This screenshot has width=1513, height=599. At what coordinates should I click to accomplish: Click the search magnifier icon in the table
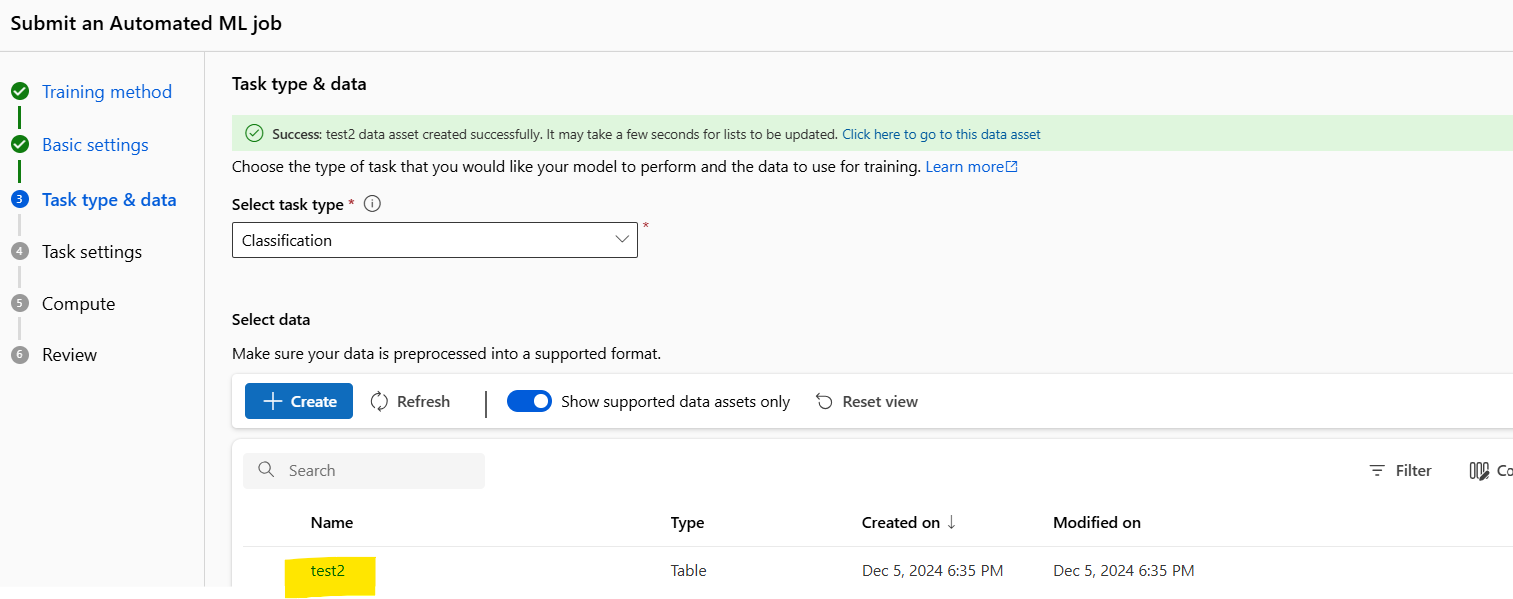(x=265, y=470)
